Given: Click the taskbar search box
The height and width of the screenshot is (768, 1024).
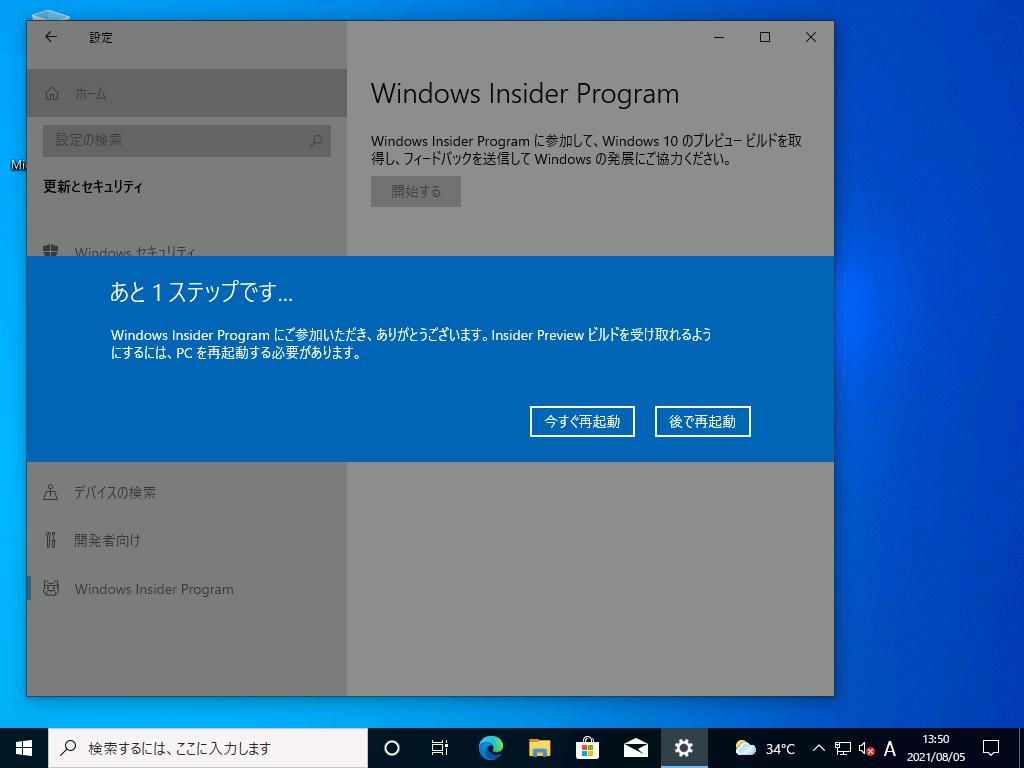Looking at the screenshot, I should coord(208,748).
